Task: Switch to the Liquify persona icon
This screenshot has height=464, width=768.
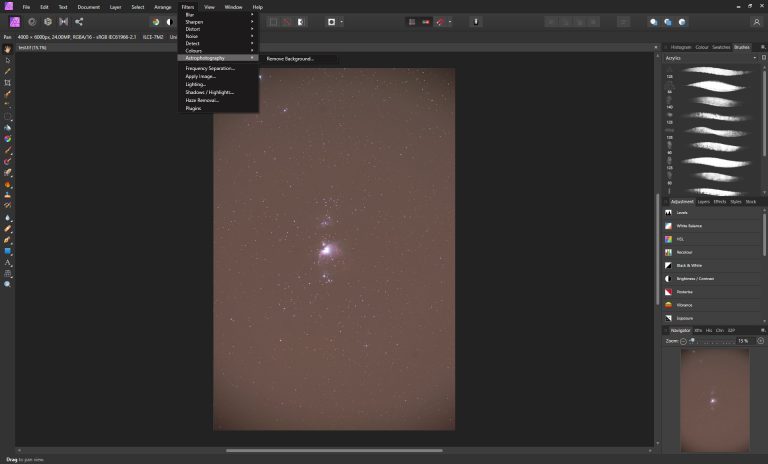Action: [x=32, y=22]
